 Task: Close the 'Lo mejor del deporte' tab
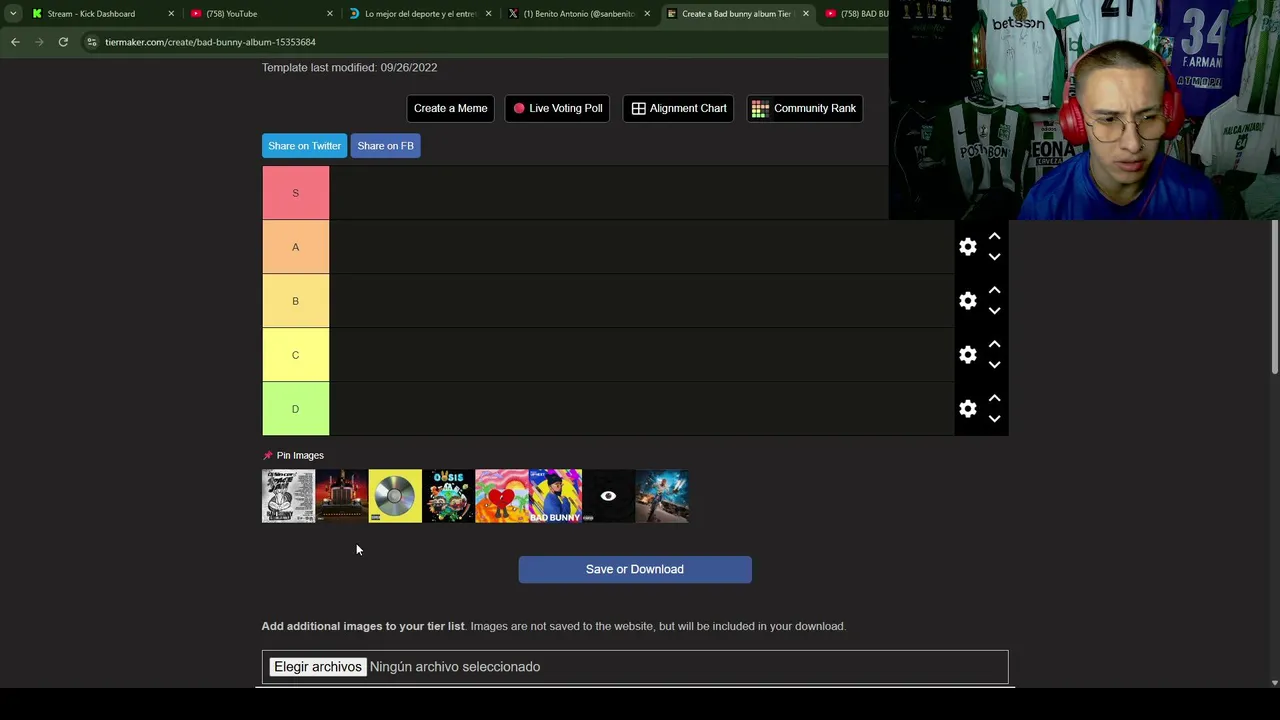click(488, 14)
